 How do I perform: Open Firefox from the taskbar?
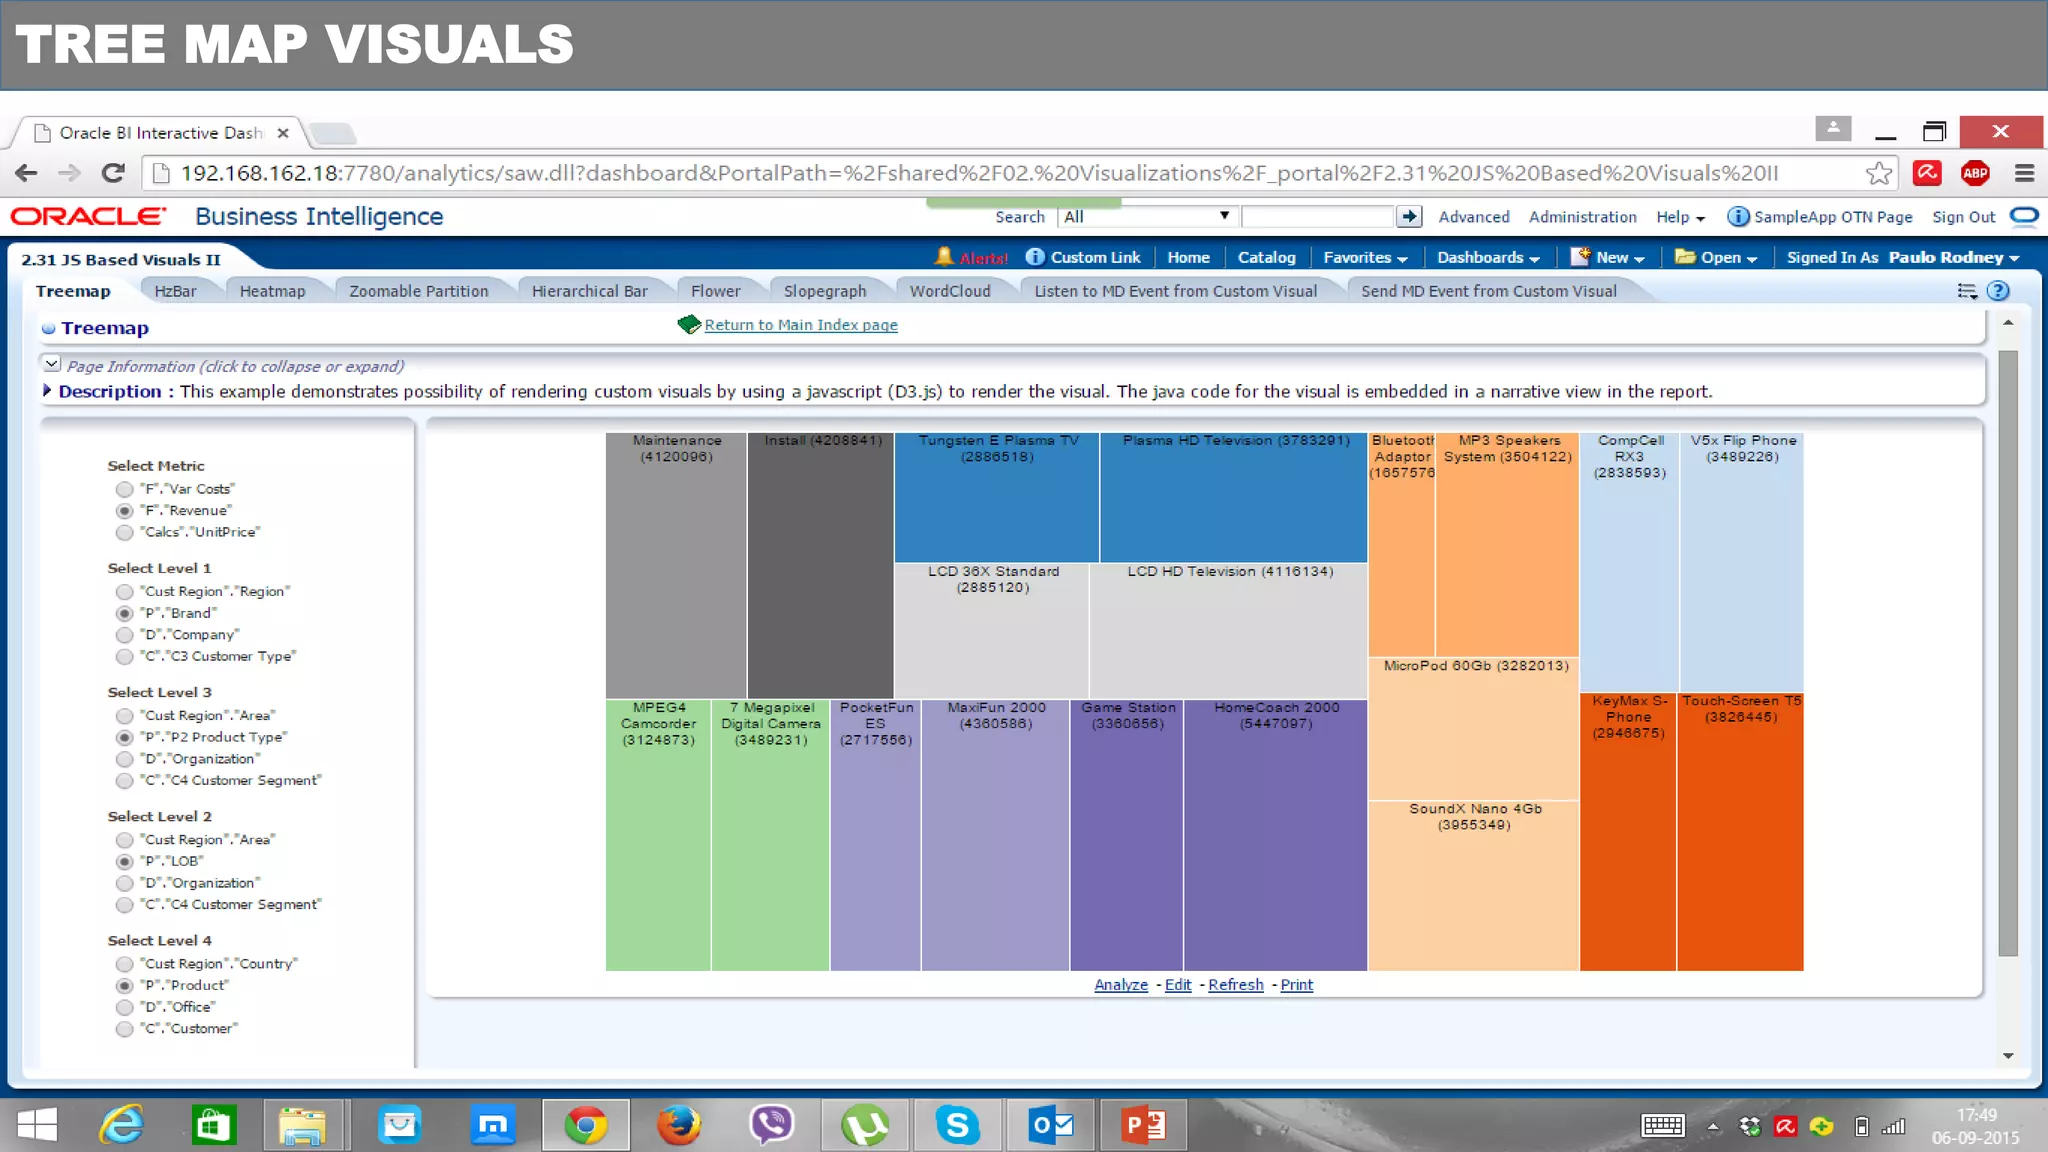[679, 1125]
